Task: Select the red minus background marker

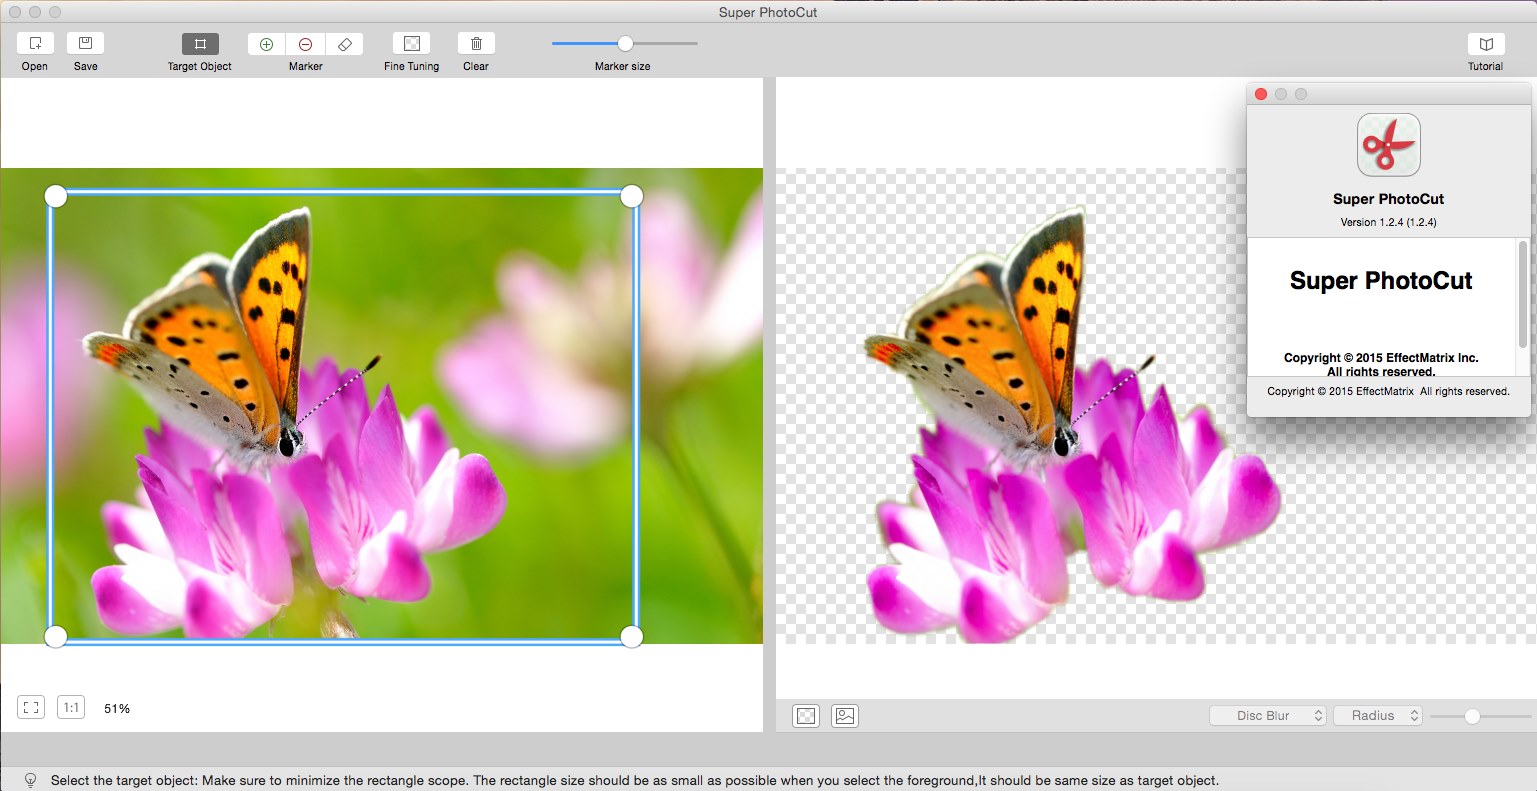Action: click(x=305, y=43)
